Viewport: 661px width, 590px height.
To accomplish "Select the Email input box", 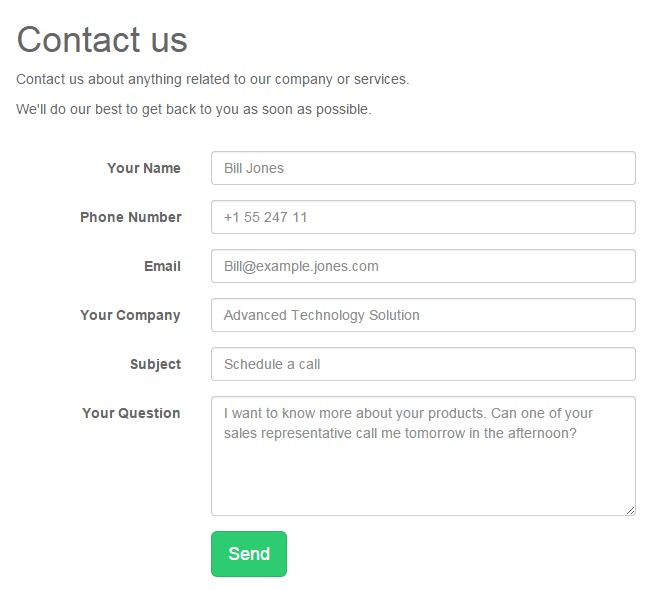I will pyautogui.click(x=423, y=266).
